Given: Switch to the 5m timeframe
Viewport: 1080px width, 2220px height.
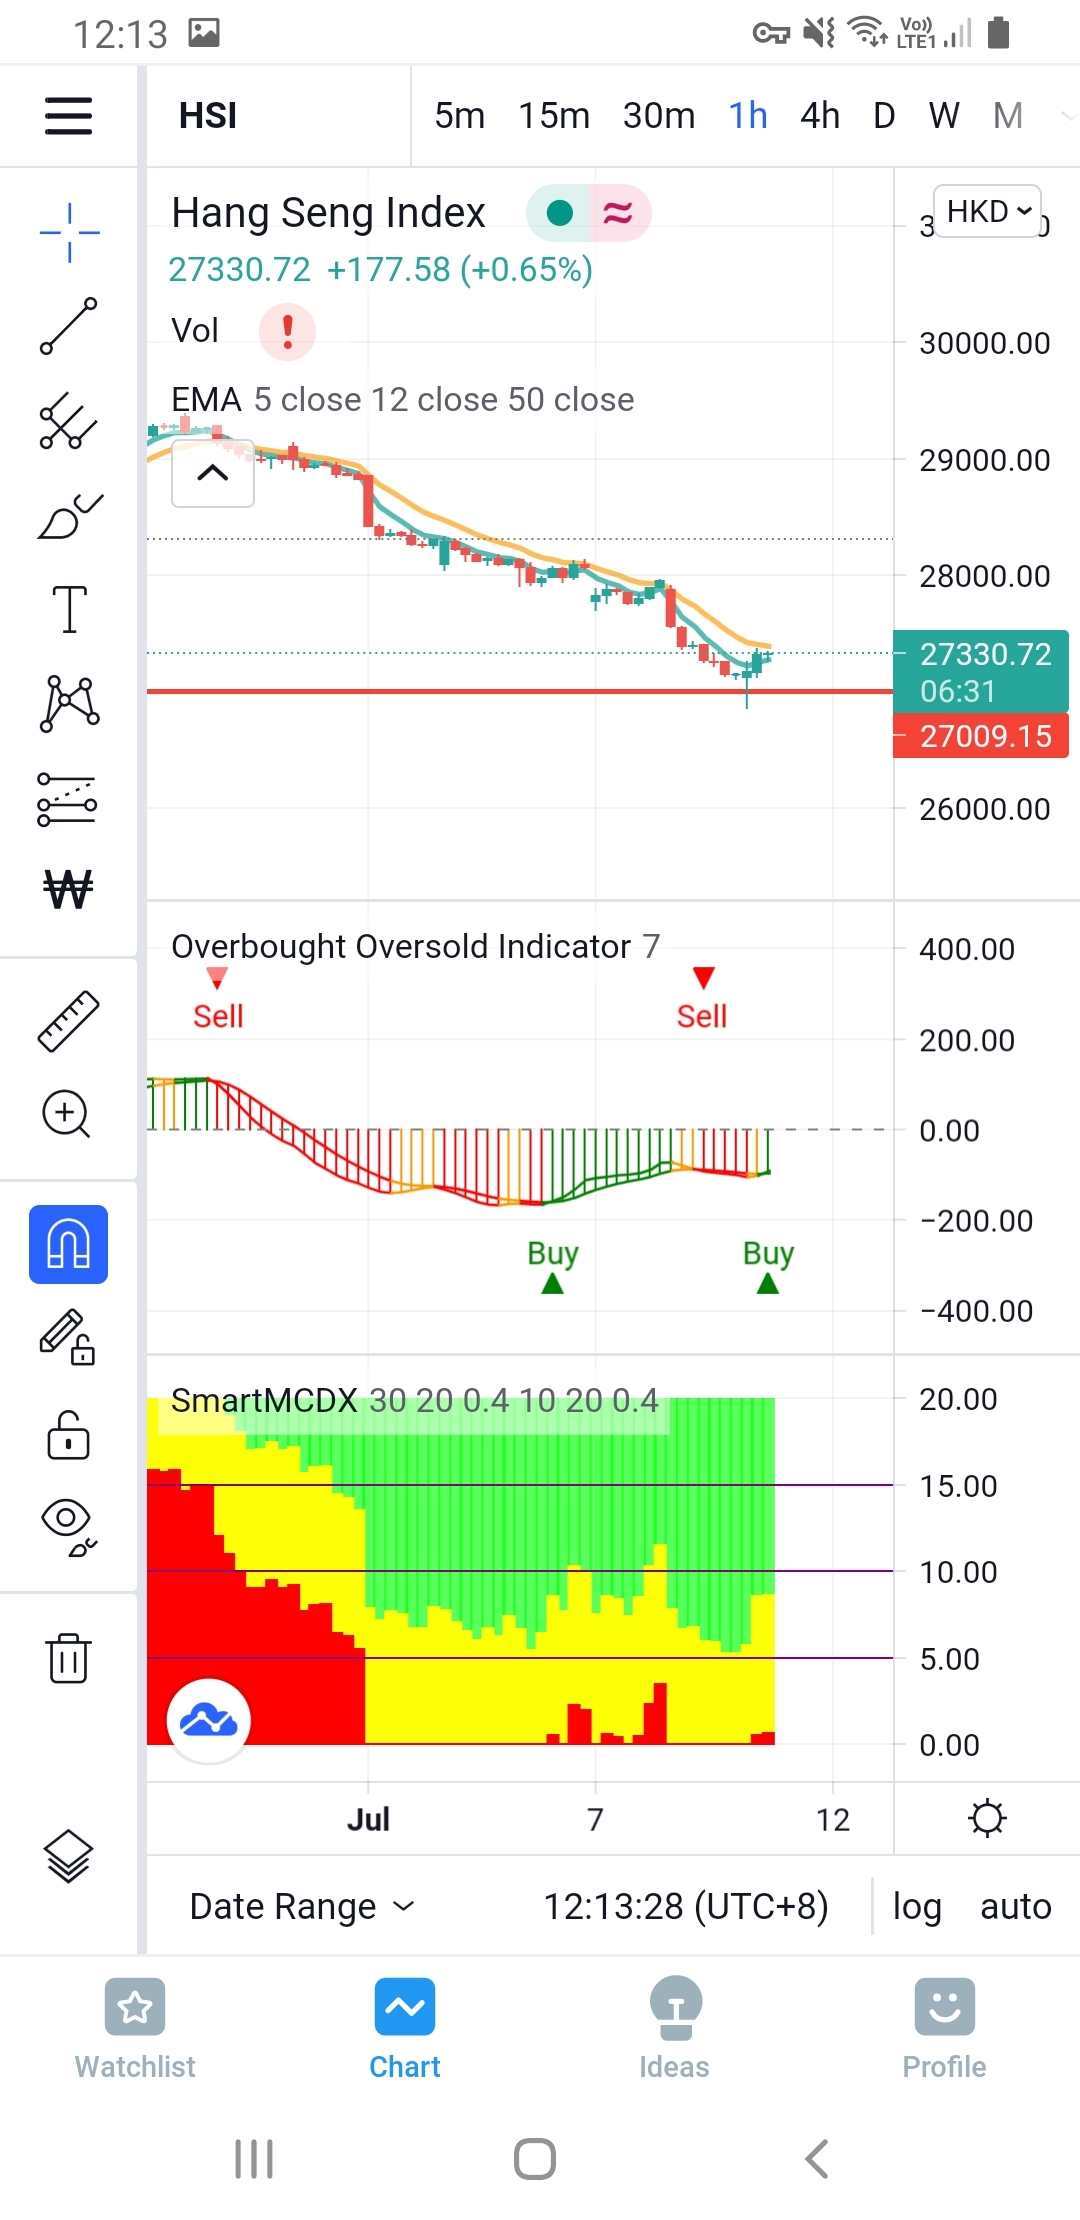Looking at the screenshot, I should point(459,116).
